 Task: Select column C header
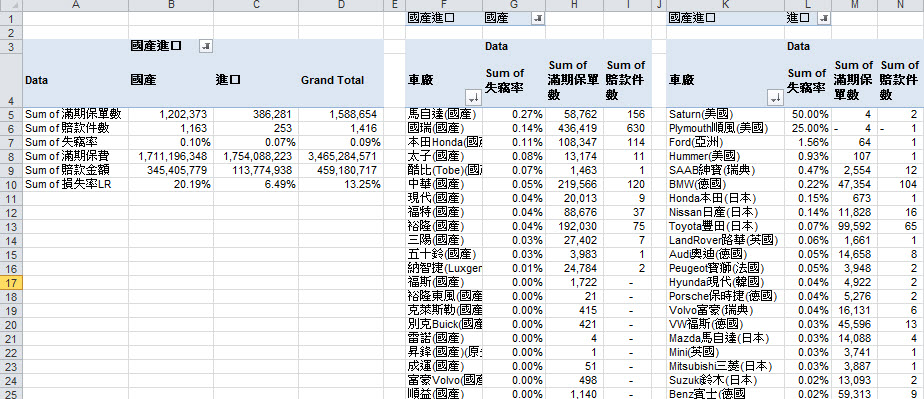[x=256, y=5]
